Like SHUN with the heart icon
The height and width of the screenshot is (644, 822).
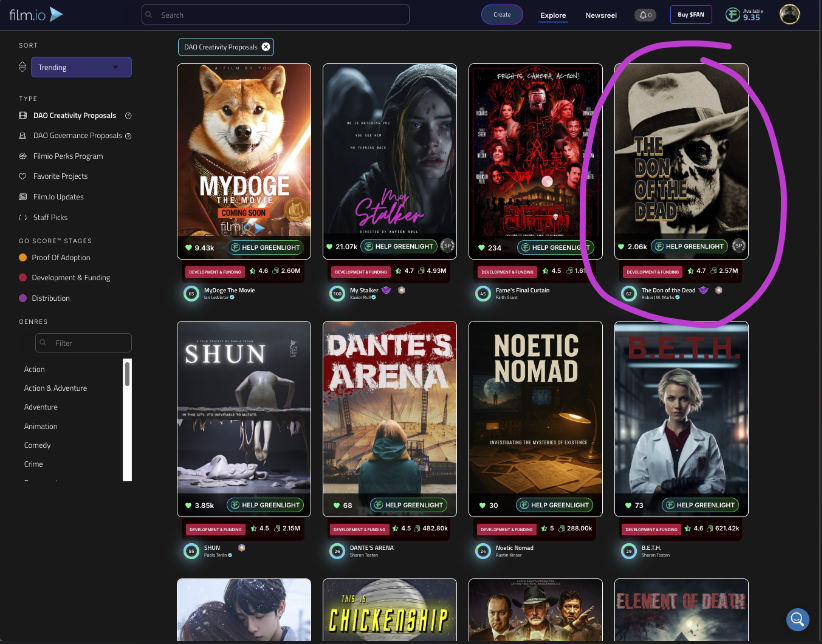click(x=188, y=506)
